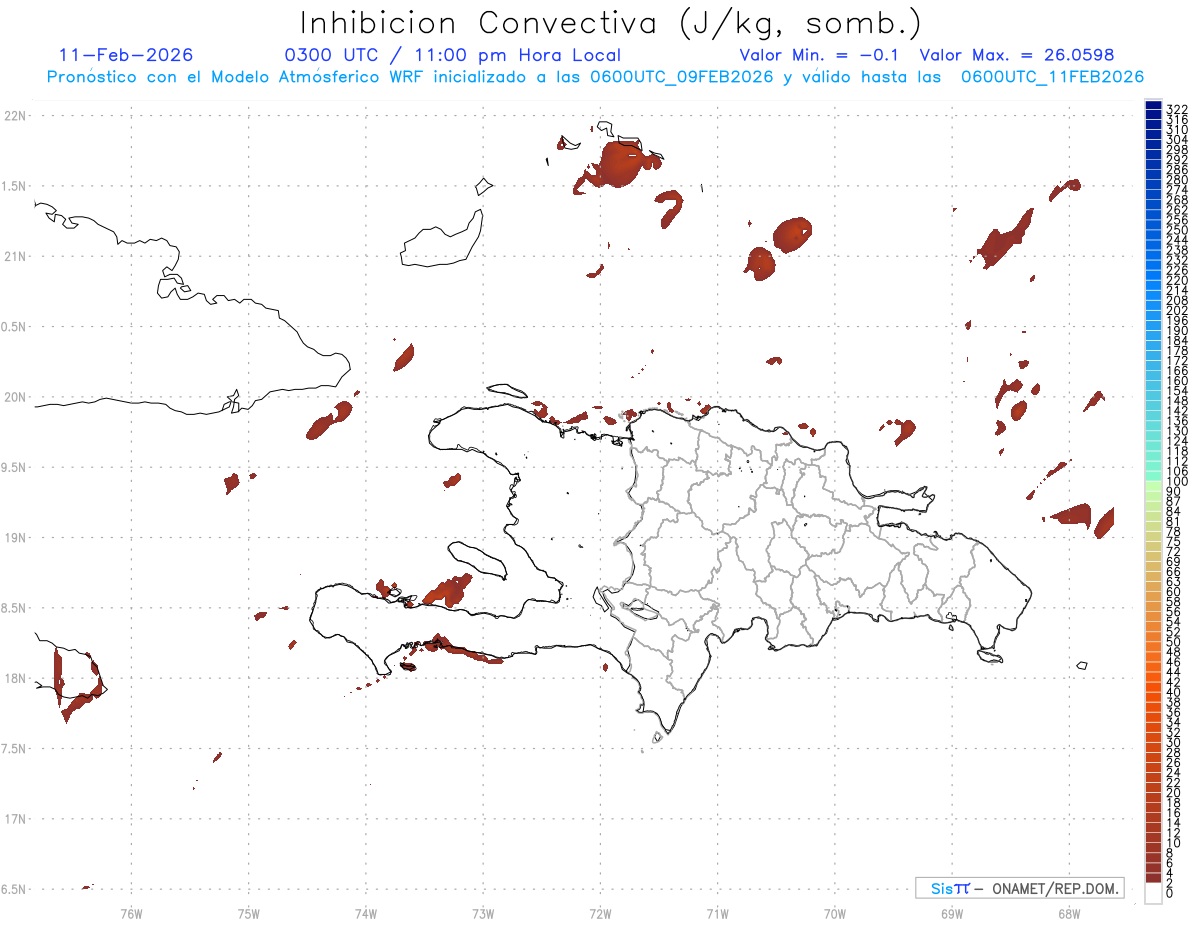Click the '10' value on the color scale
1200x927 pixels.
point(1174,842)
